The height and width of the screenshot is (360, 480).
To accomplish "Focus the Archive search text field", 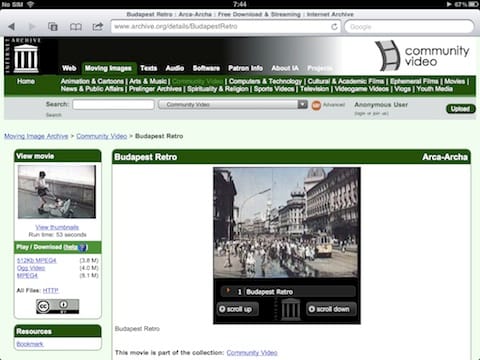I will [x=113, y=105].
